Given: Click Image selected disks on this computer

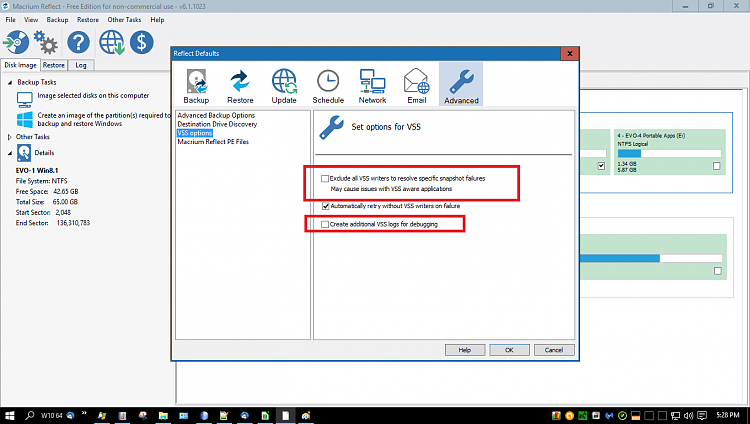Looking at the screenshot, I should click(93, 96).
